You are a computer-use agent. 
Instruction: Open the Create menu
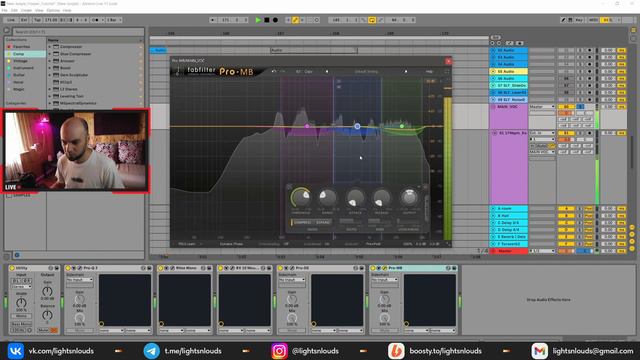click(26, 10)
